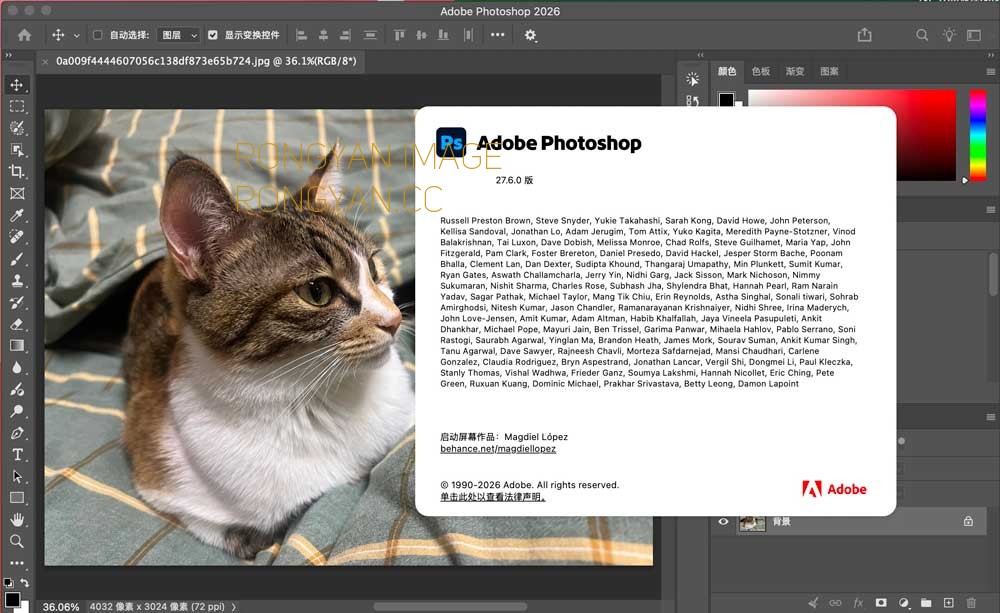Image resolution: width=1000 pixels, height=613 pixels.
Task: Select the Move tool in the toolbox
Action: [17, 85]
